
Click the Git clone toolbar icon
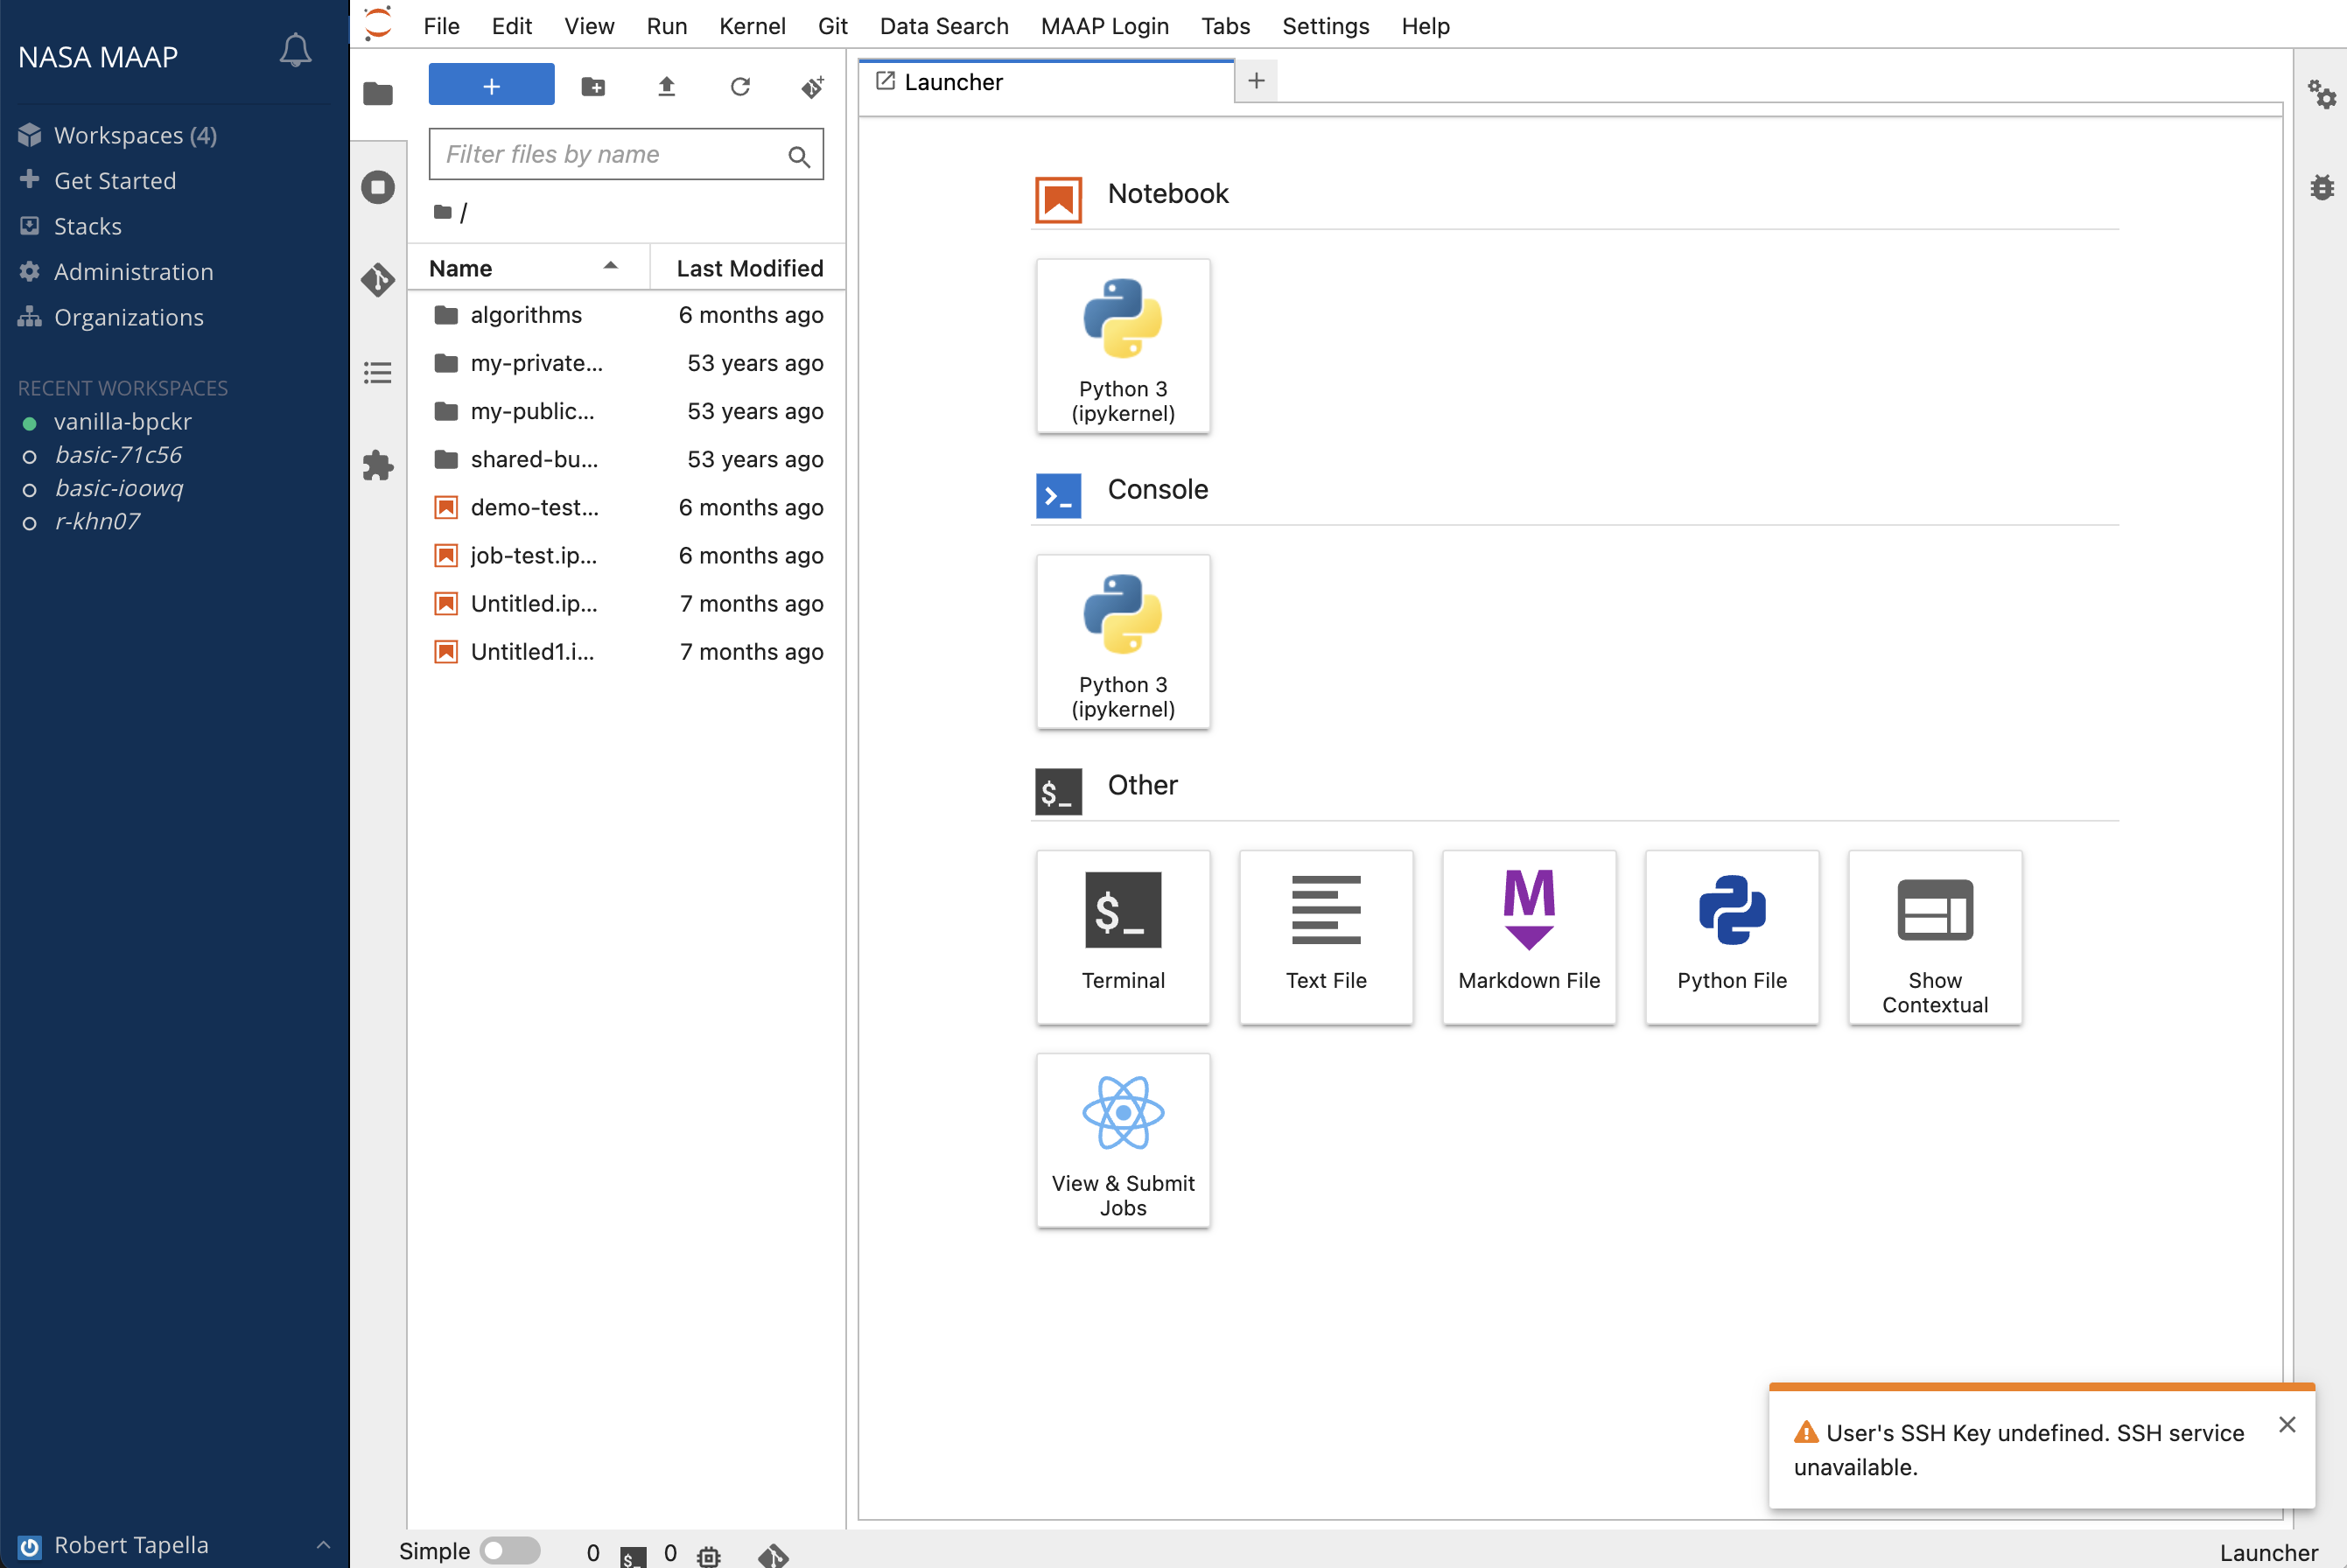coord(812,87)
